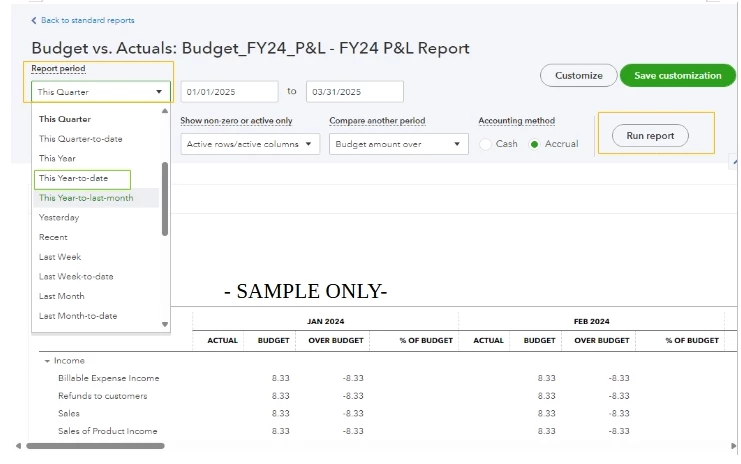The height and width of the screenshot is (464, 741).
Task: Open Budget amount over dropdown
Action: point(398,144)
